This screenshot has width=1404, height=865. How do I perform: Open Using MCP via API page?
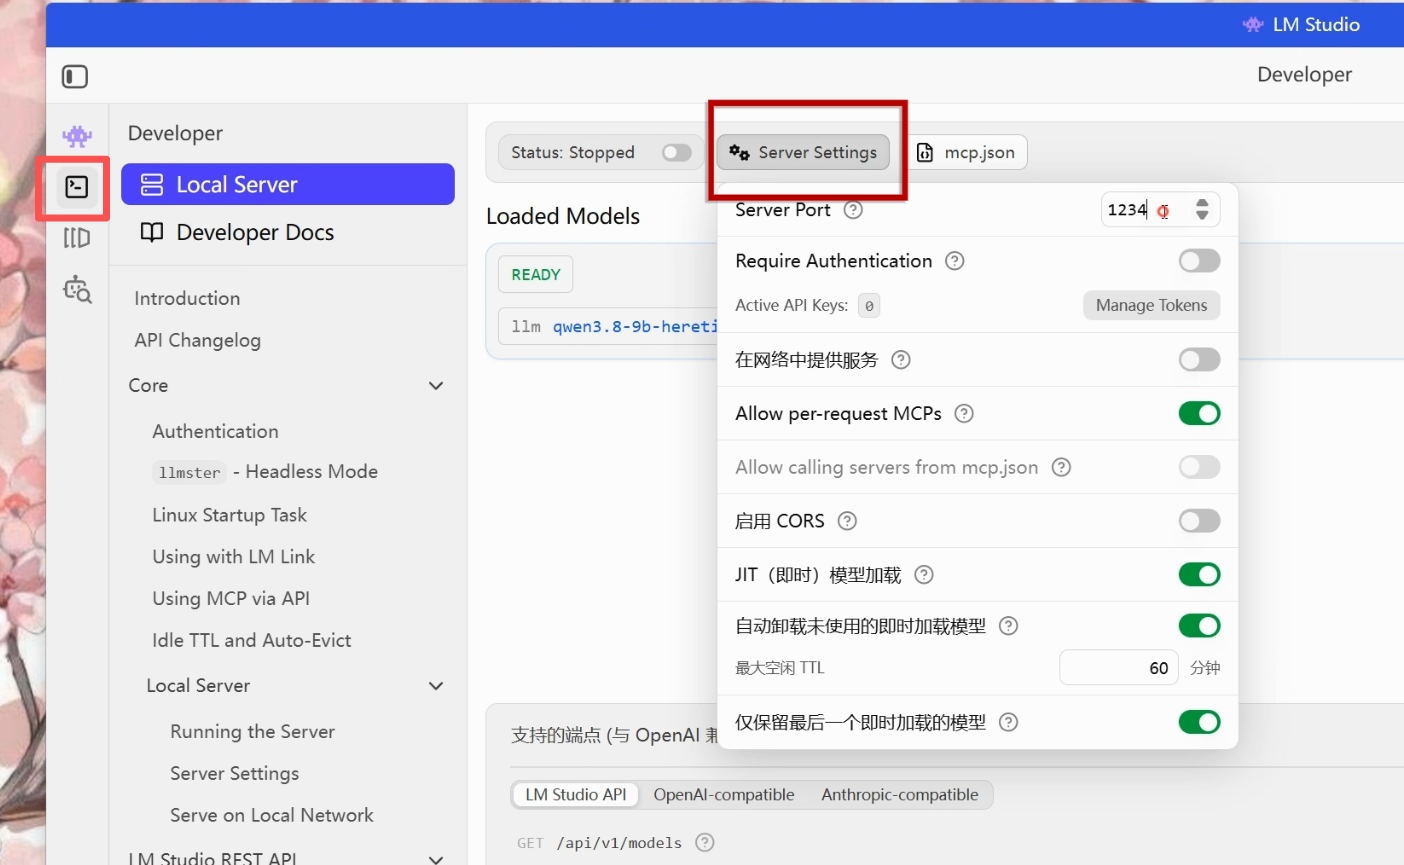click(231, 599)
